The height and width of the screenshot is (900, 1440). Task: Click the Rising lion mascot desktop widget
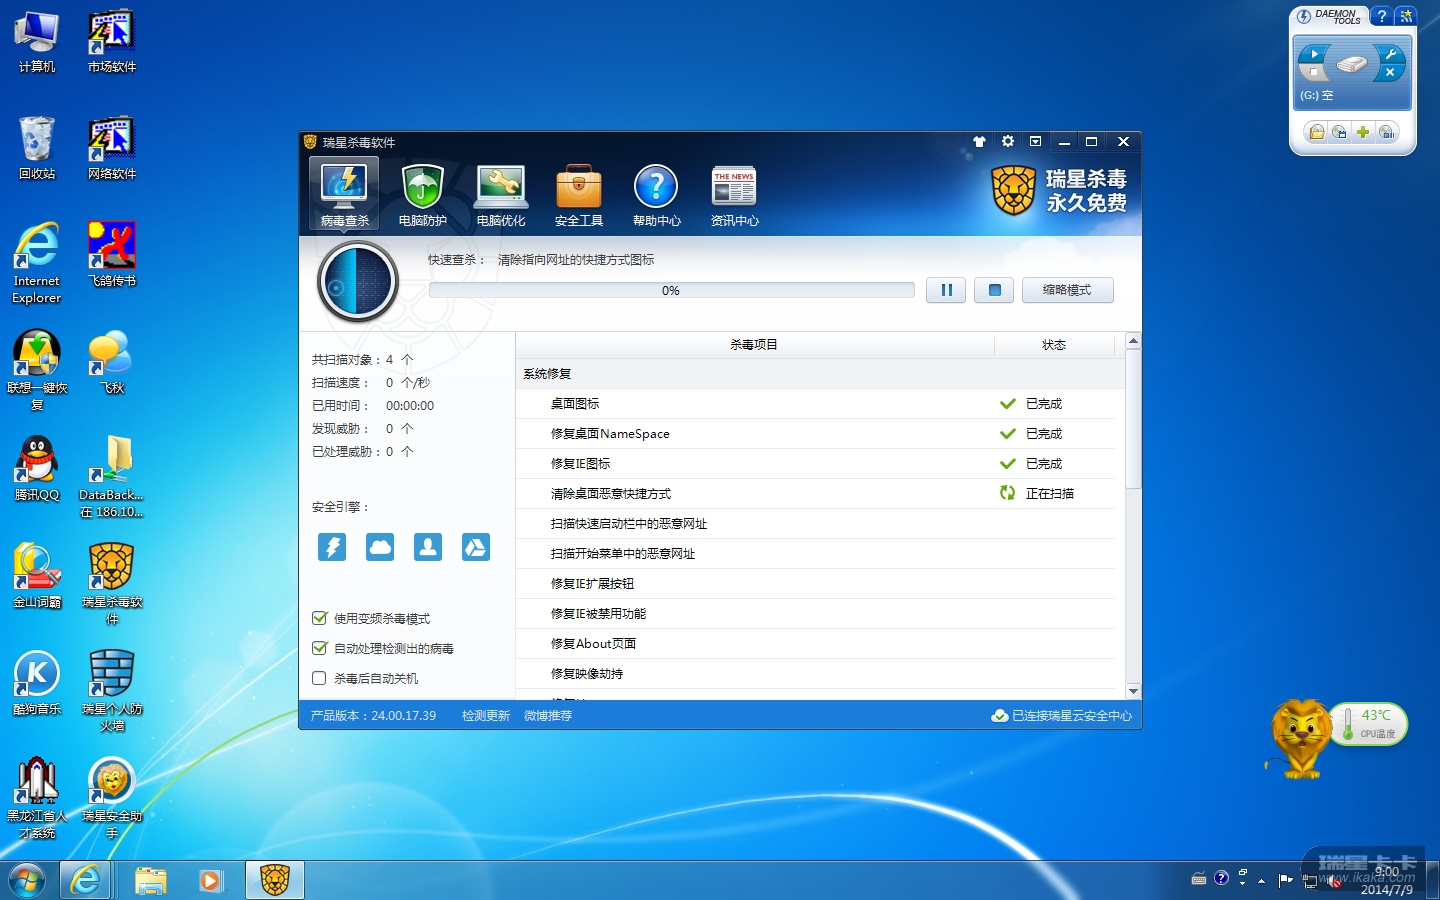coord(1300,740)
